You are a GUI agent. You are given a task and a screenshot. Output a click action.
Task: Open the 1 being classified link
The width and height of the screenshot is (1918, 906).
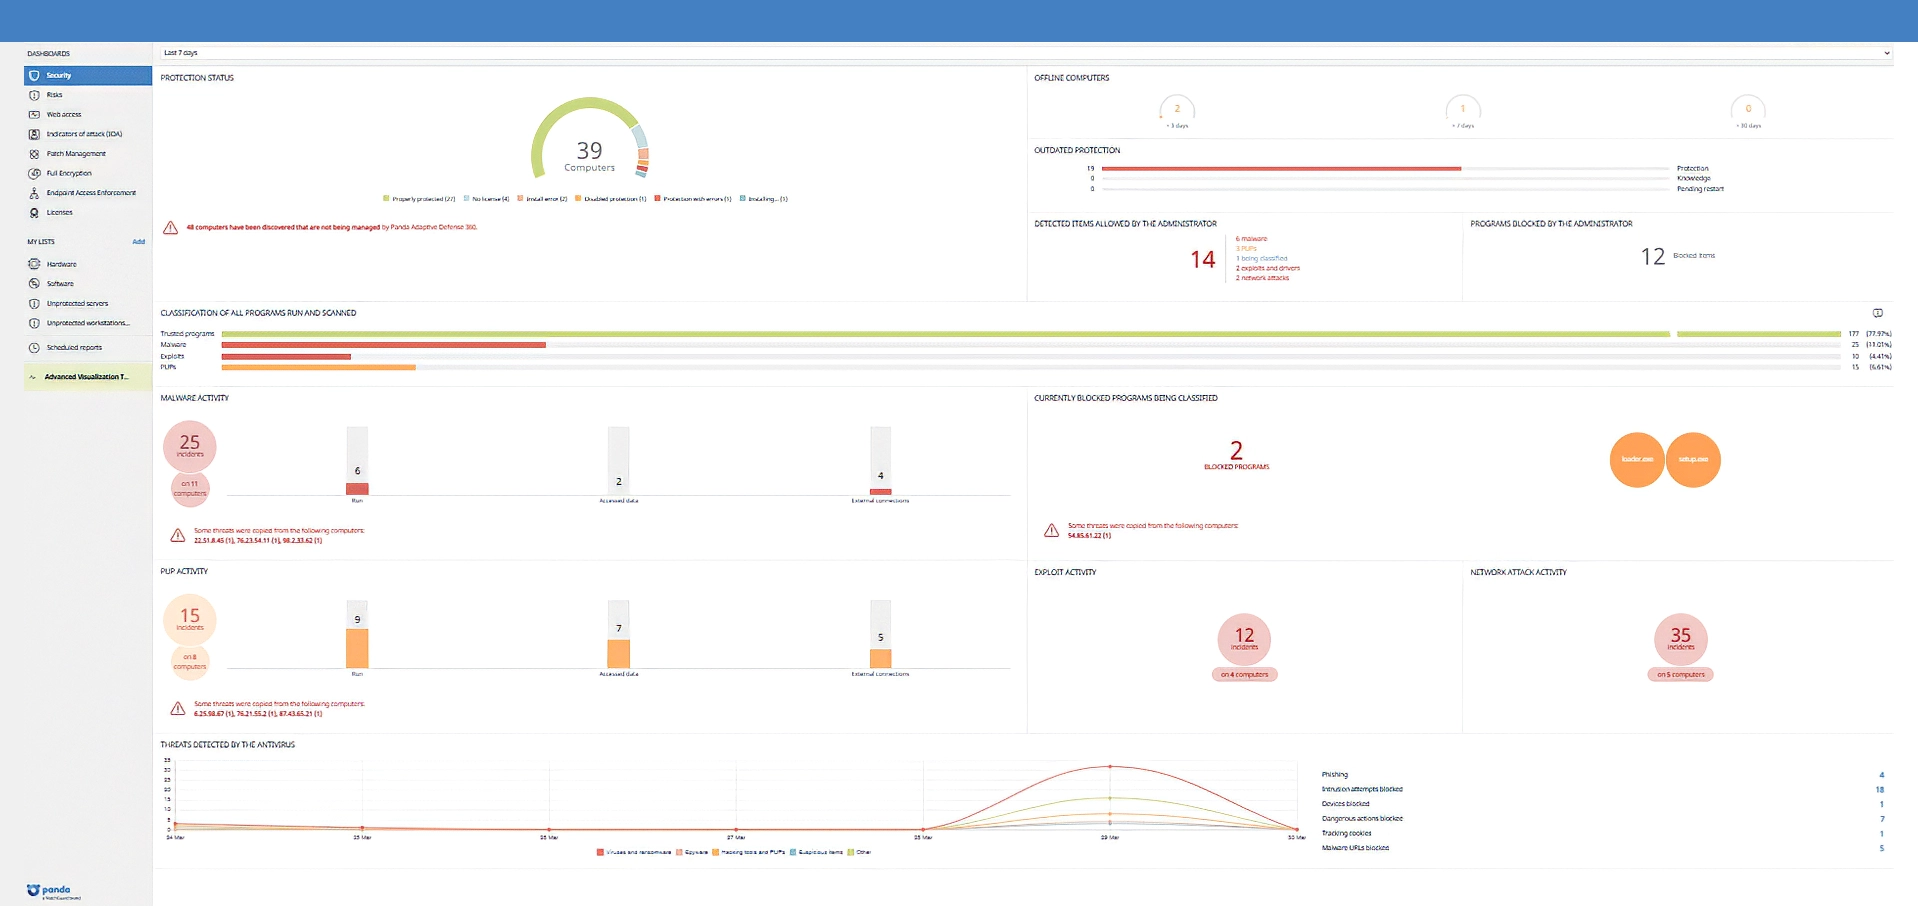tap(1261, 258)
